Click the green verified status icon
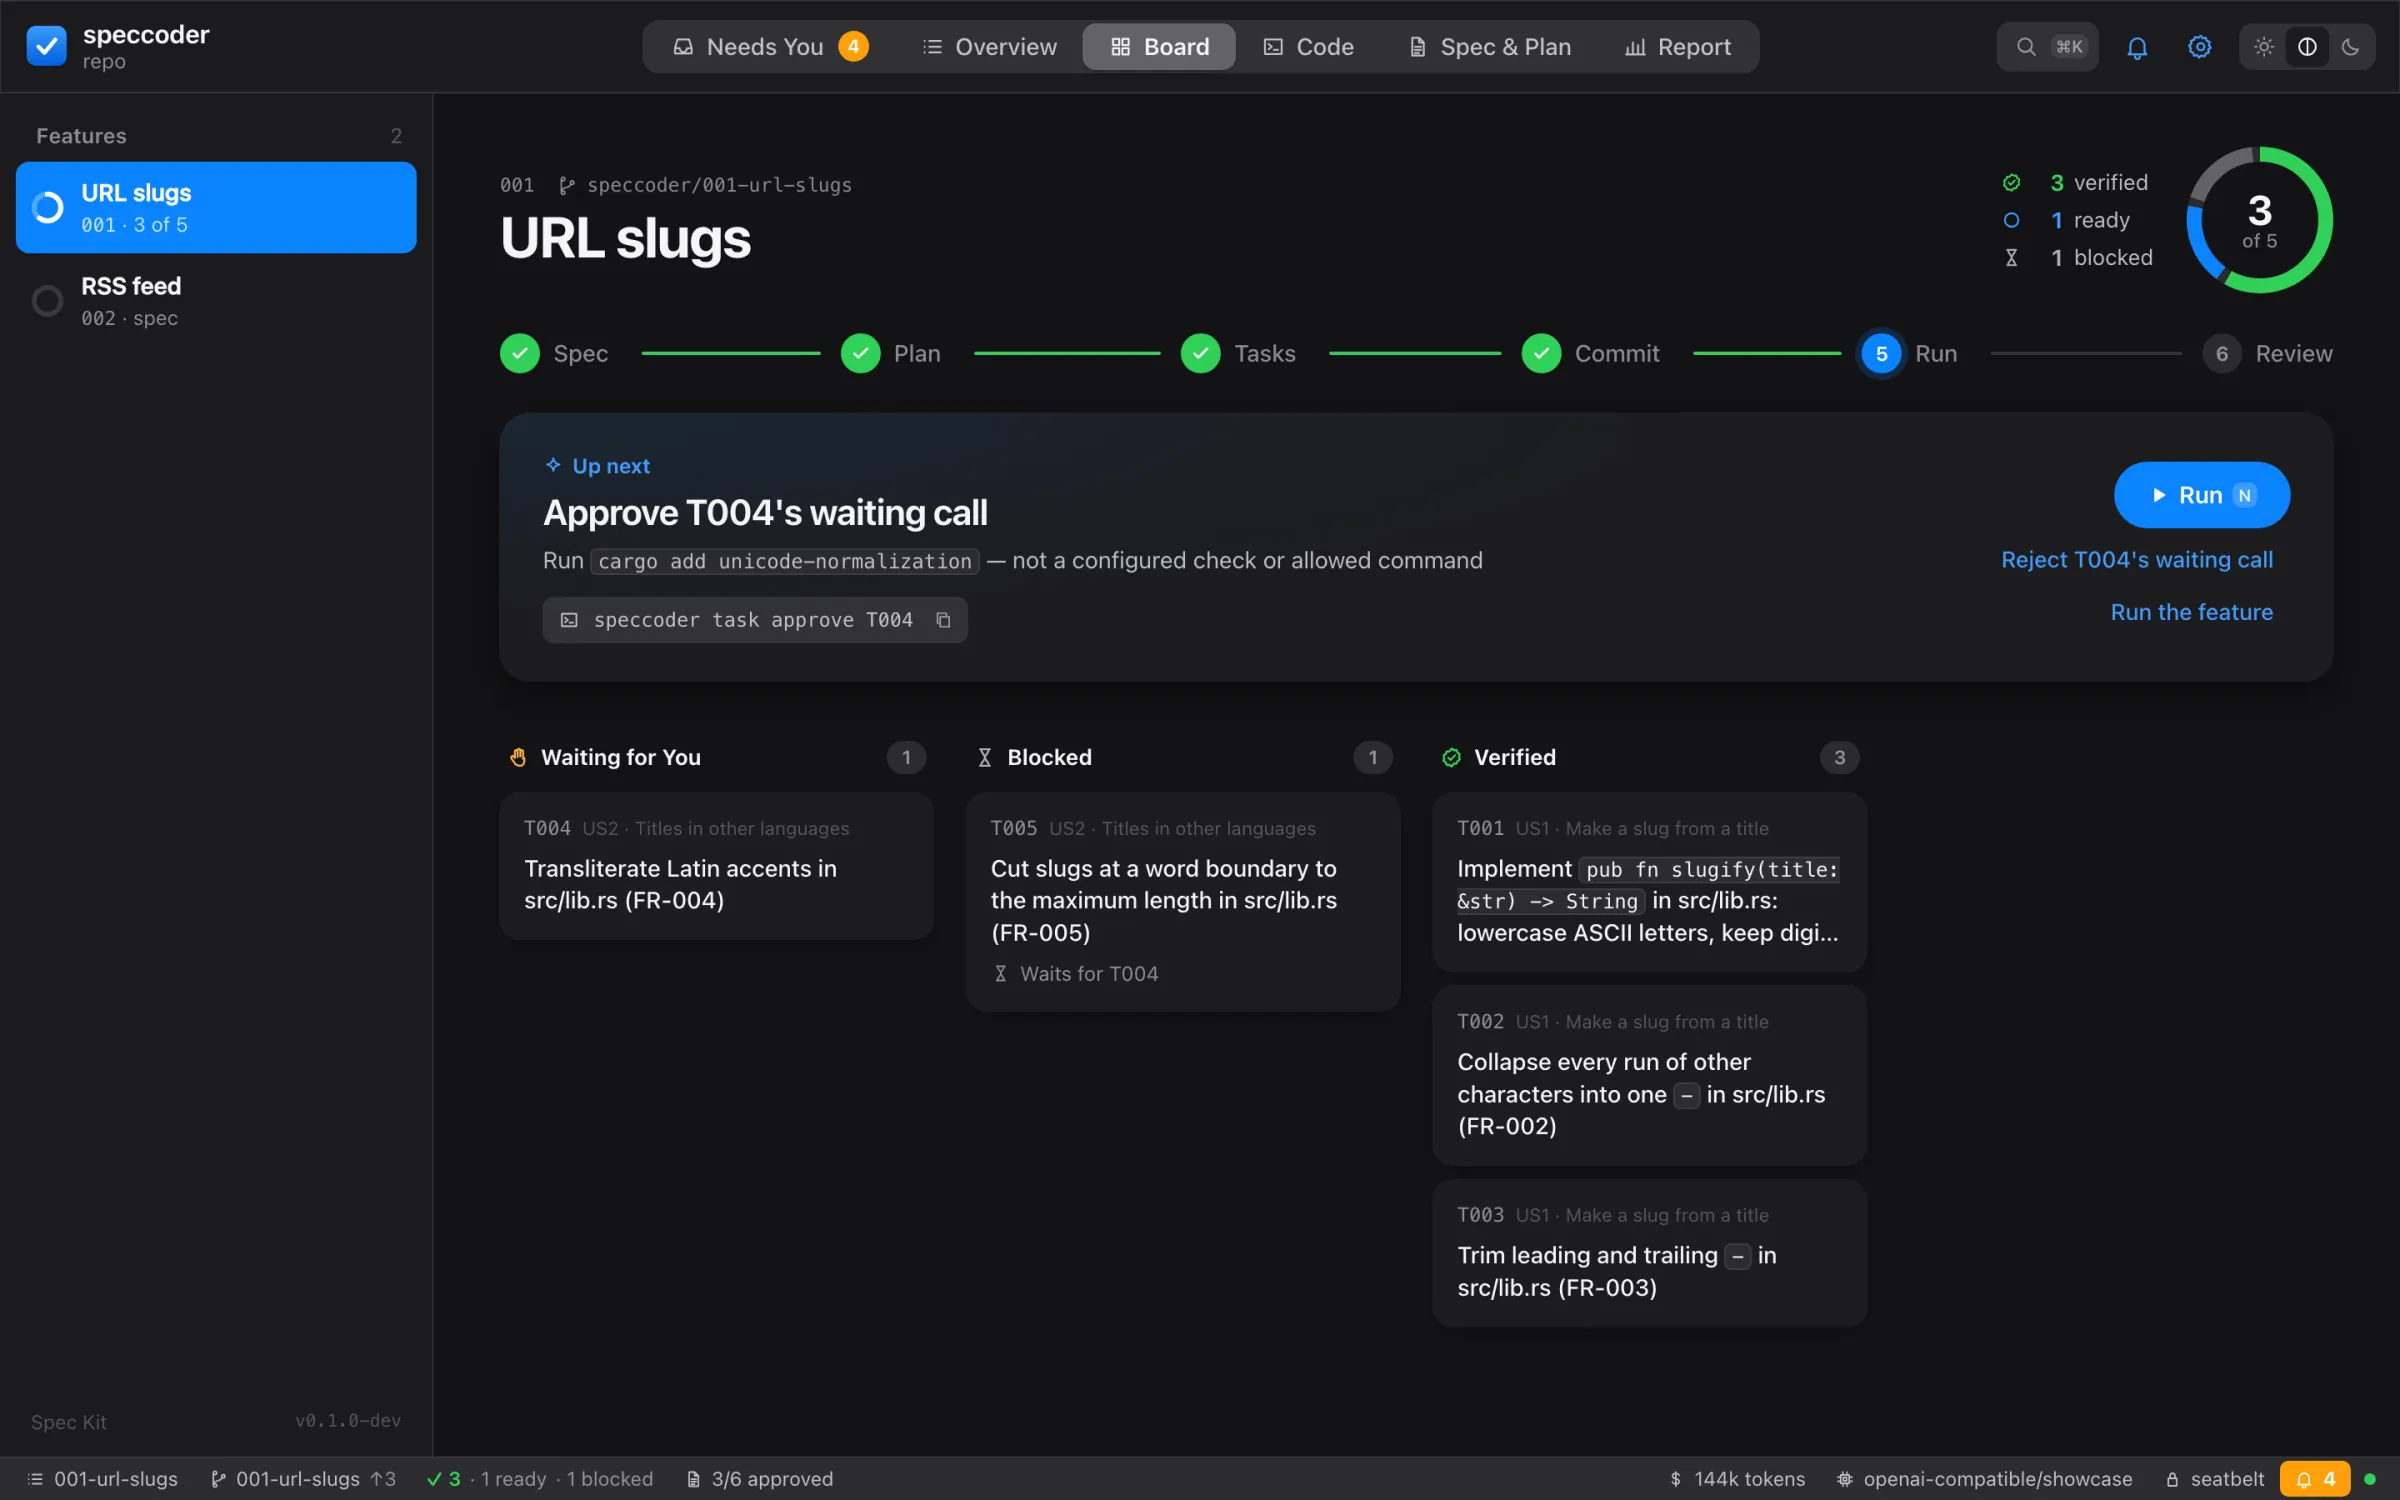2400x1500 pixels. click(x=2011, y=183)
